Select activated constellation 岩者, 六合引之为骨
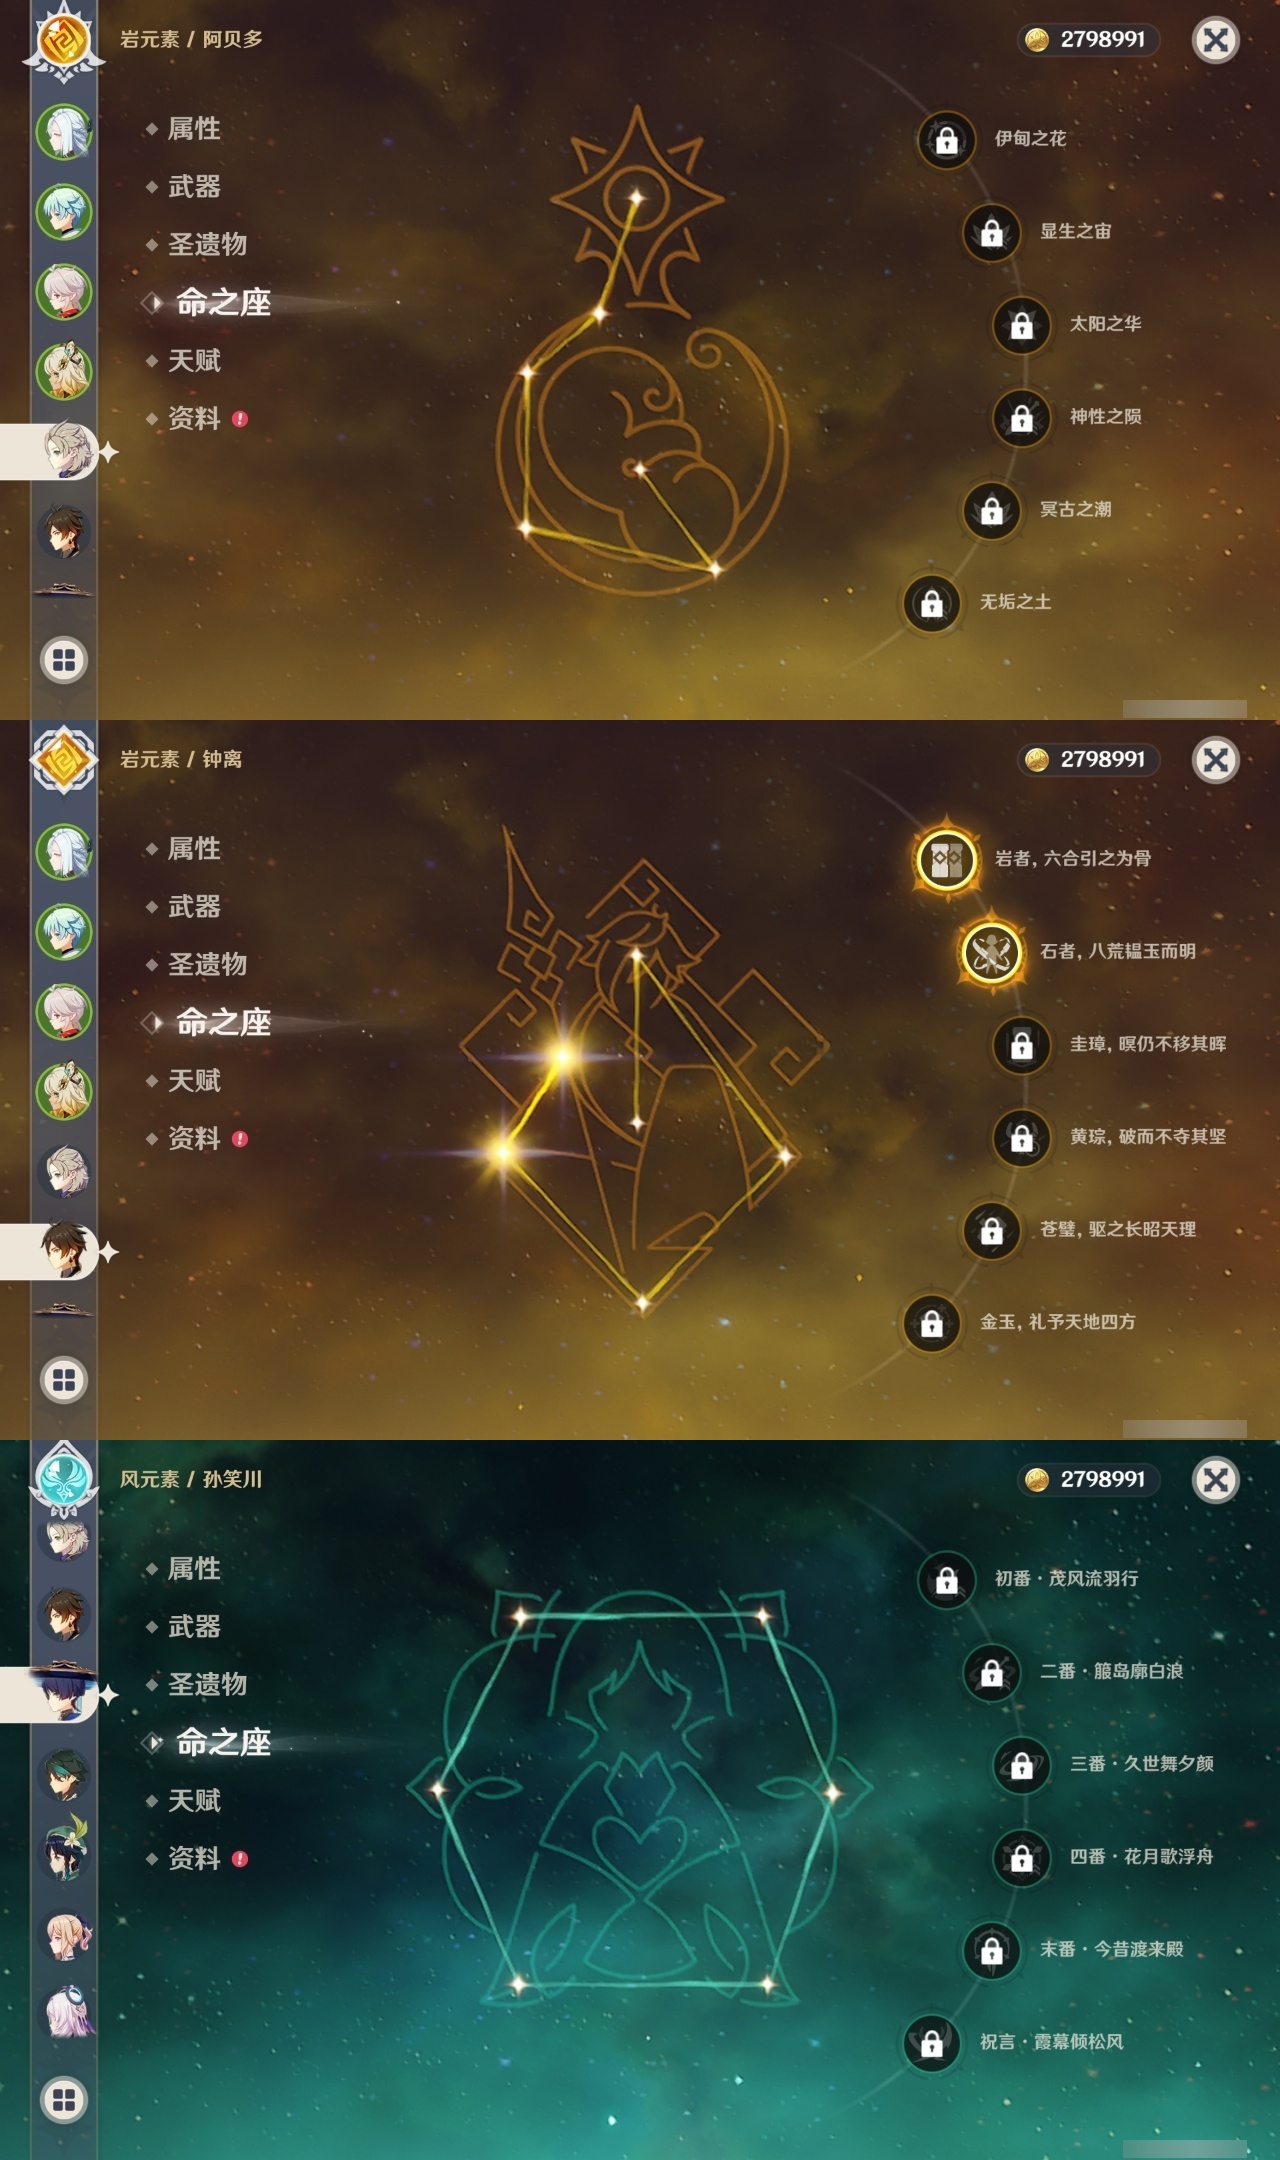 [x=946, y=859]
